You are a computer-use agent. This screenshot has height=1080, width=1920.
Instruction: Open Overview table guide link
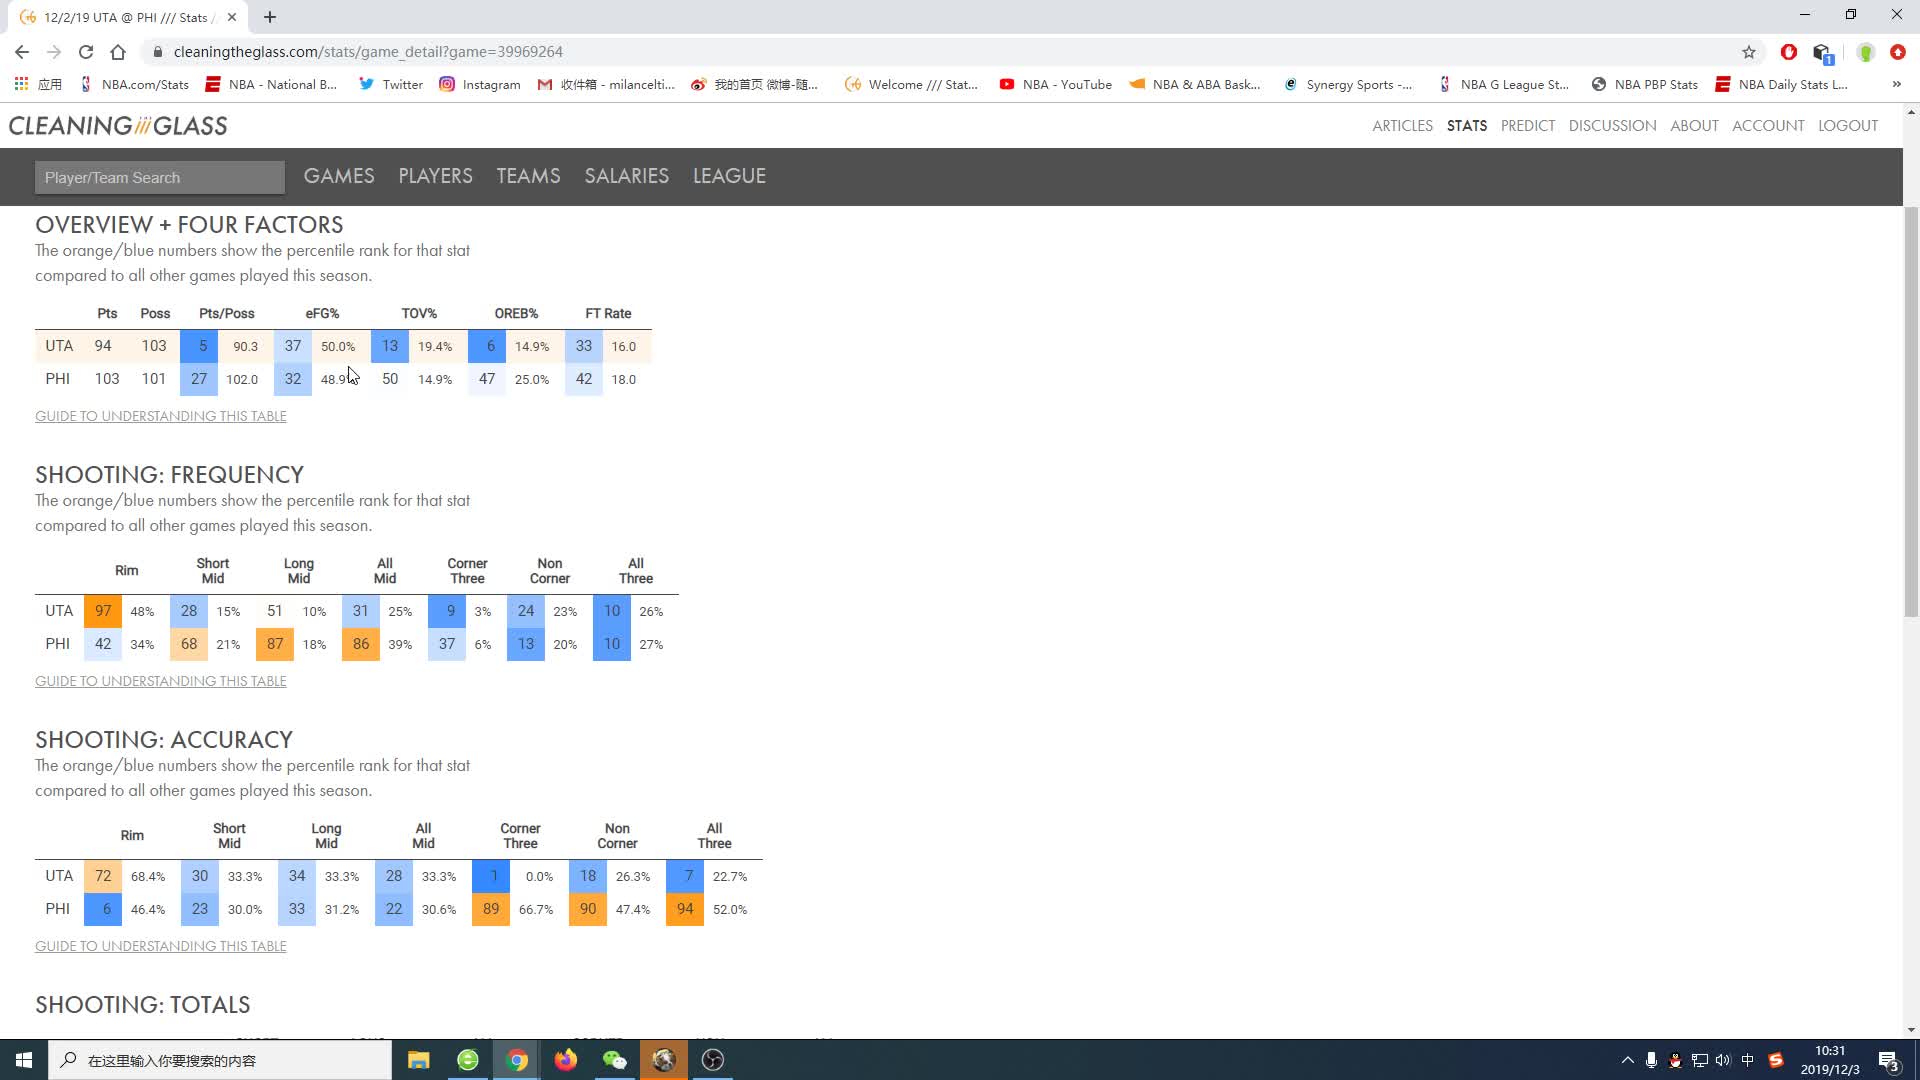point(160,416)
